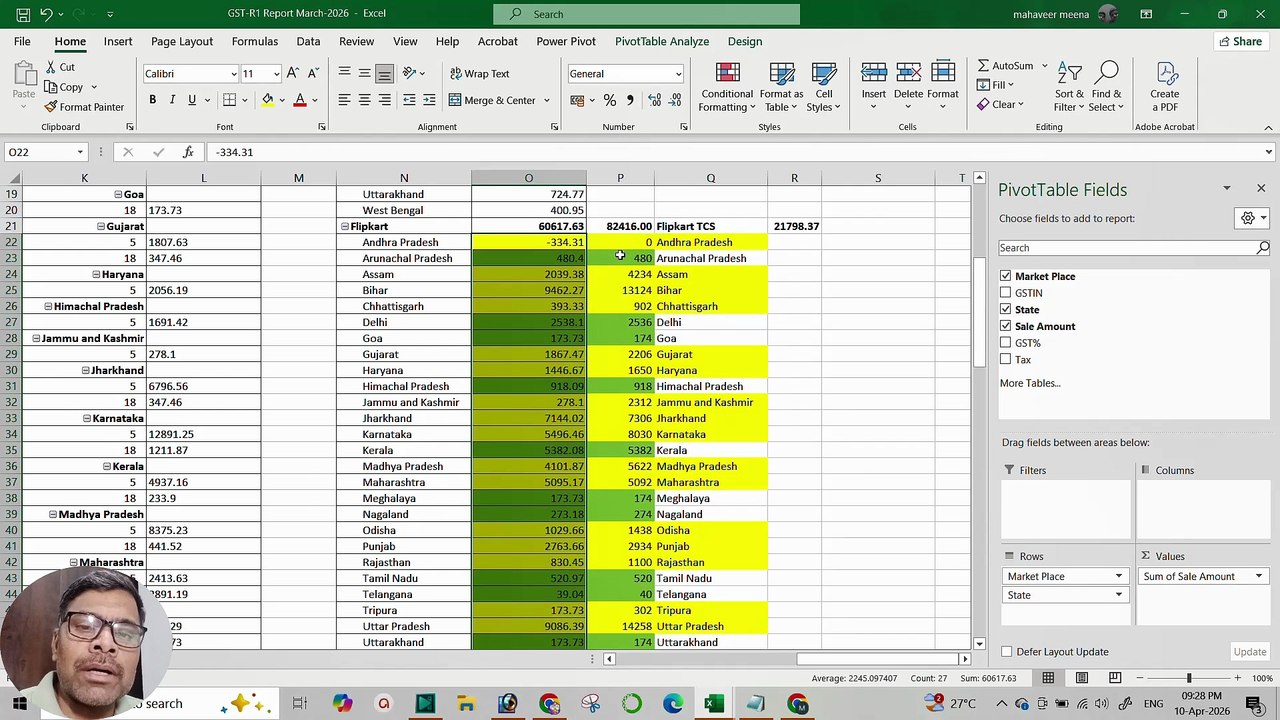
Task: Open Sum of Sale Amount dropdown
Action: [x=1258, y=576]
